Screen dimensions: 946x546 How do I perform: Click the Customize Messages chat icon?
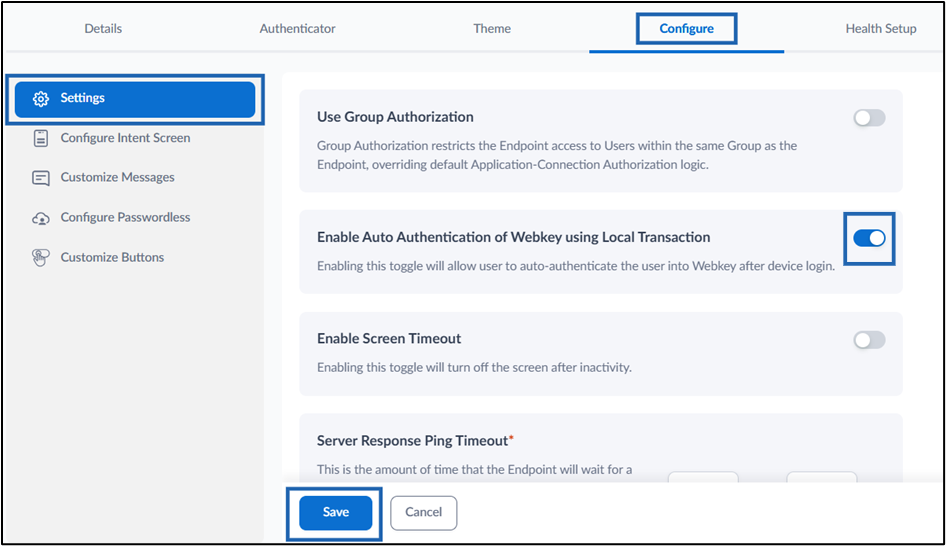coord(40,178)
